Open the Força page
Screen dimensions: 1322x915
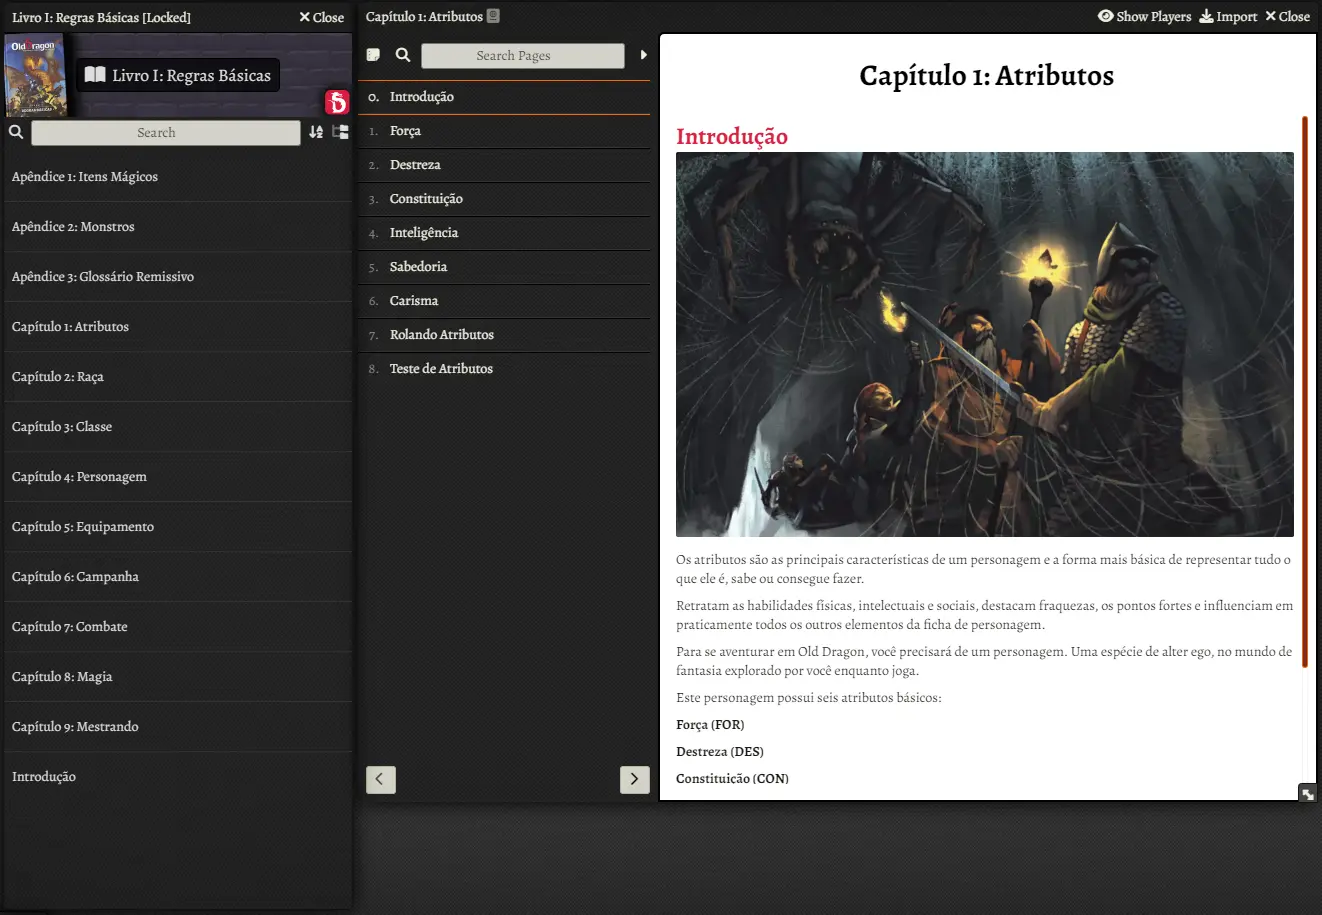click(x=504, y=131)
